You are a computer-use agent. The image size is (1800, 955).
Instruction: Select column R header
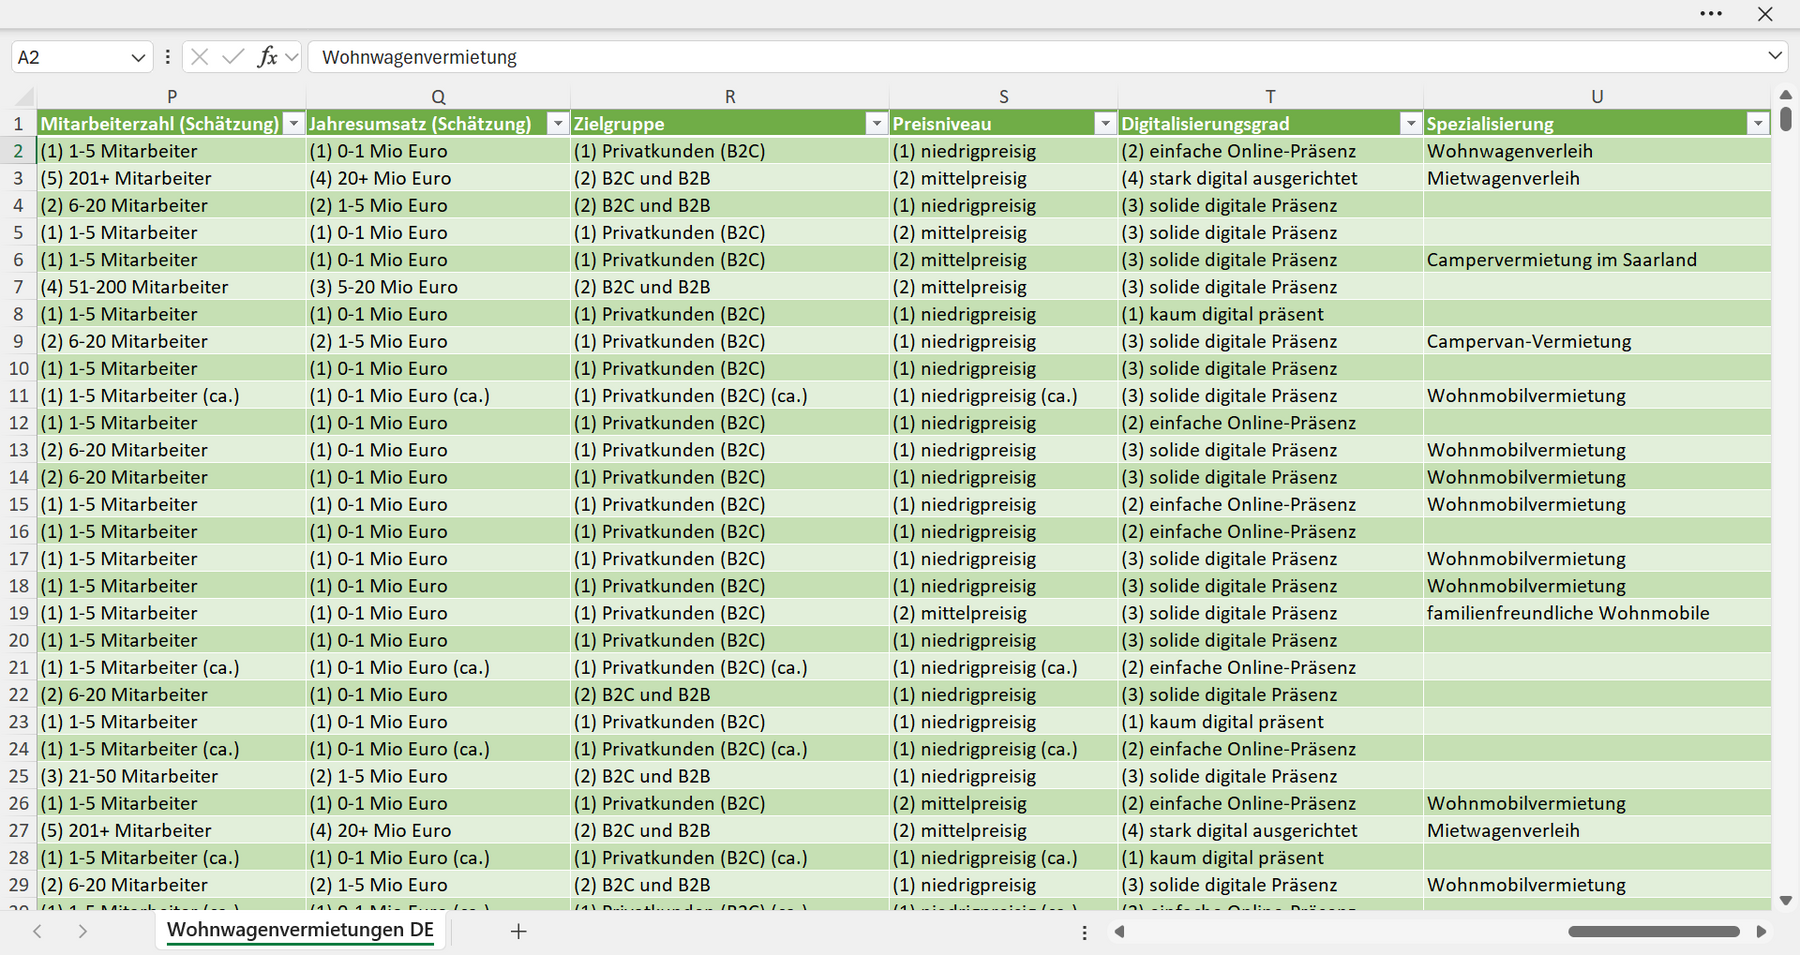[x=730, y=97]
